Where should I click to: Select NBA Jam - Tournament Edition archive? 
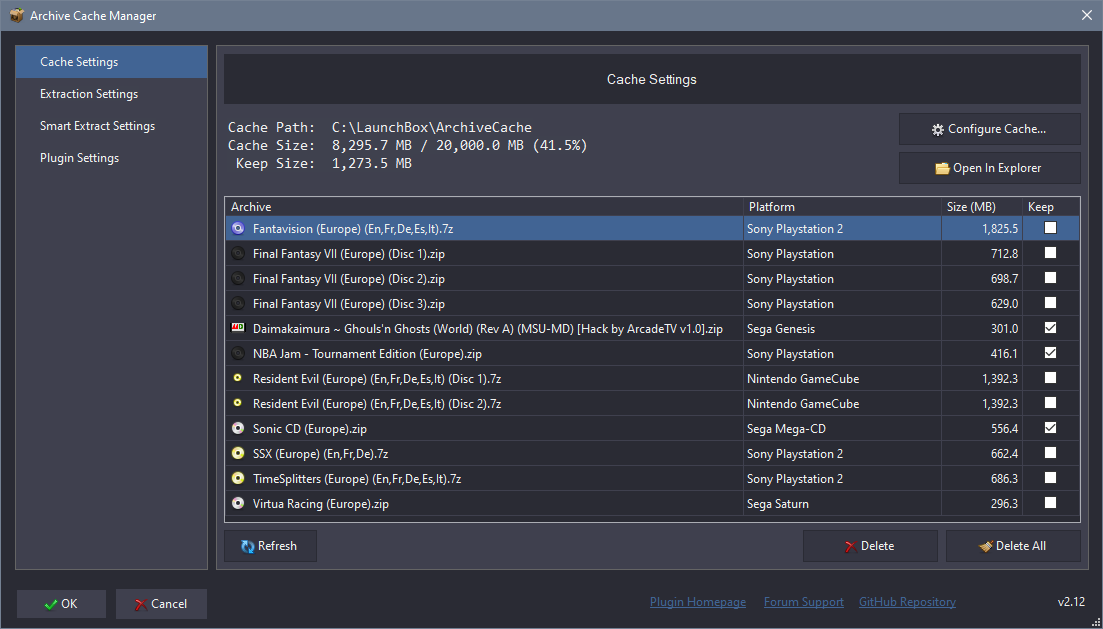pyautogui.click(x=366, y=354)
